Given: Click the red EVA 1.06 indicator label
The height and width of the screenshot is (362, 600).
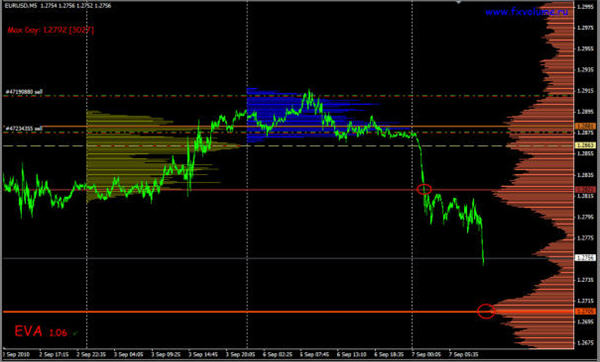Looking at the screenshot, I should 41,331.
